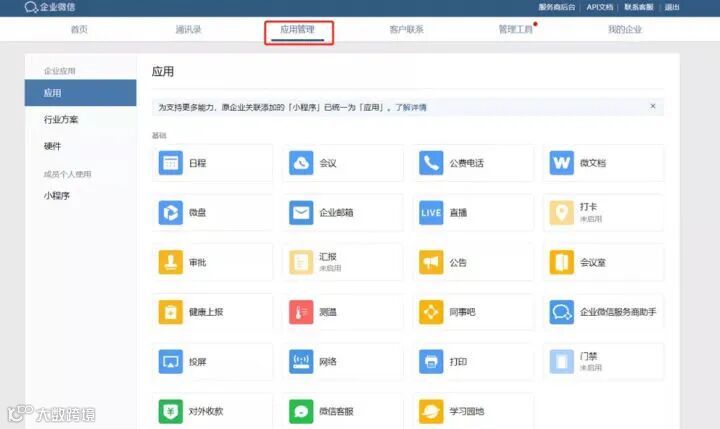Open the 公费电话 phone app icon

click(x=431, y=163)
